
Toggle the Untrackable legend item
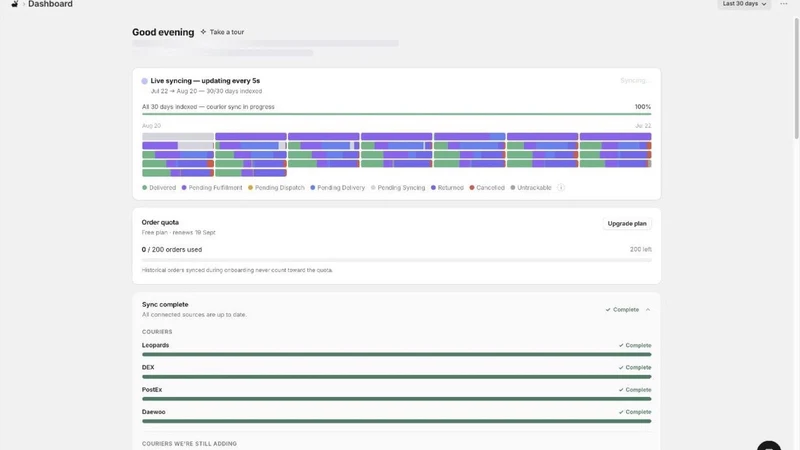531,188
